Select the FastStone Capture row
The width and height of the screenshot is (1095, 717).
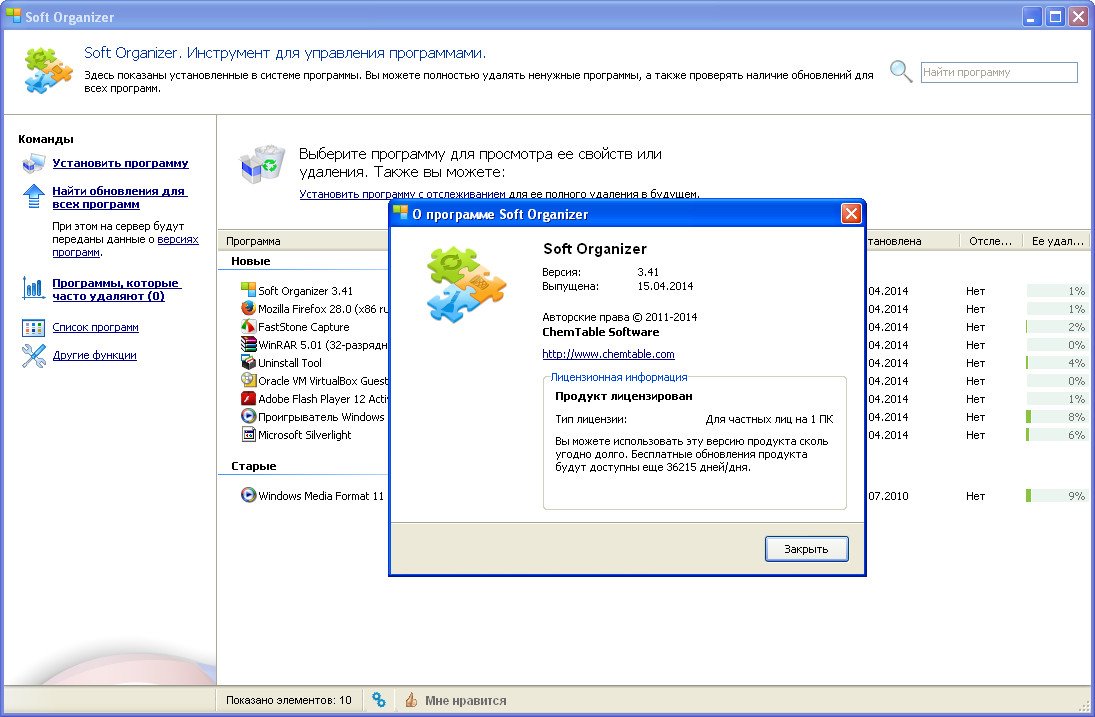click(304, 327)
